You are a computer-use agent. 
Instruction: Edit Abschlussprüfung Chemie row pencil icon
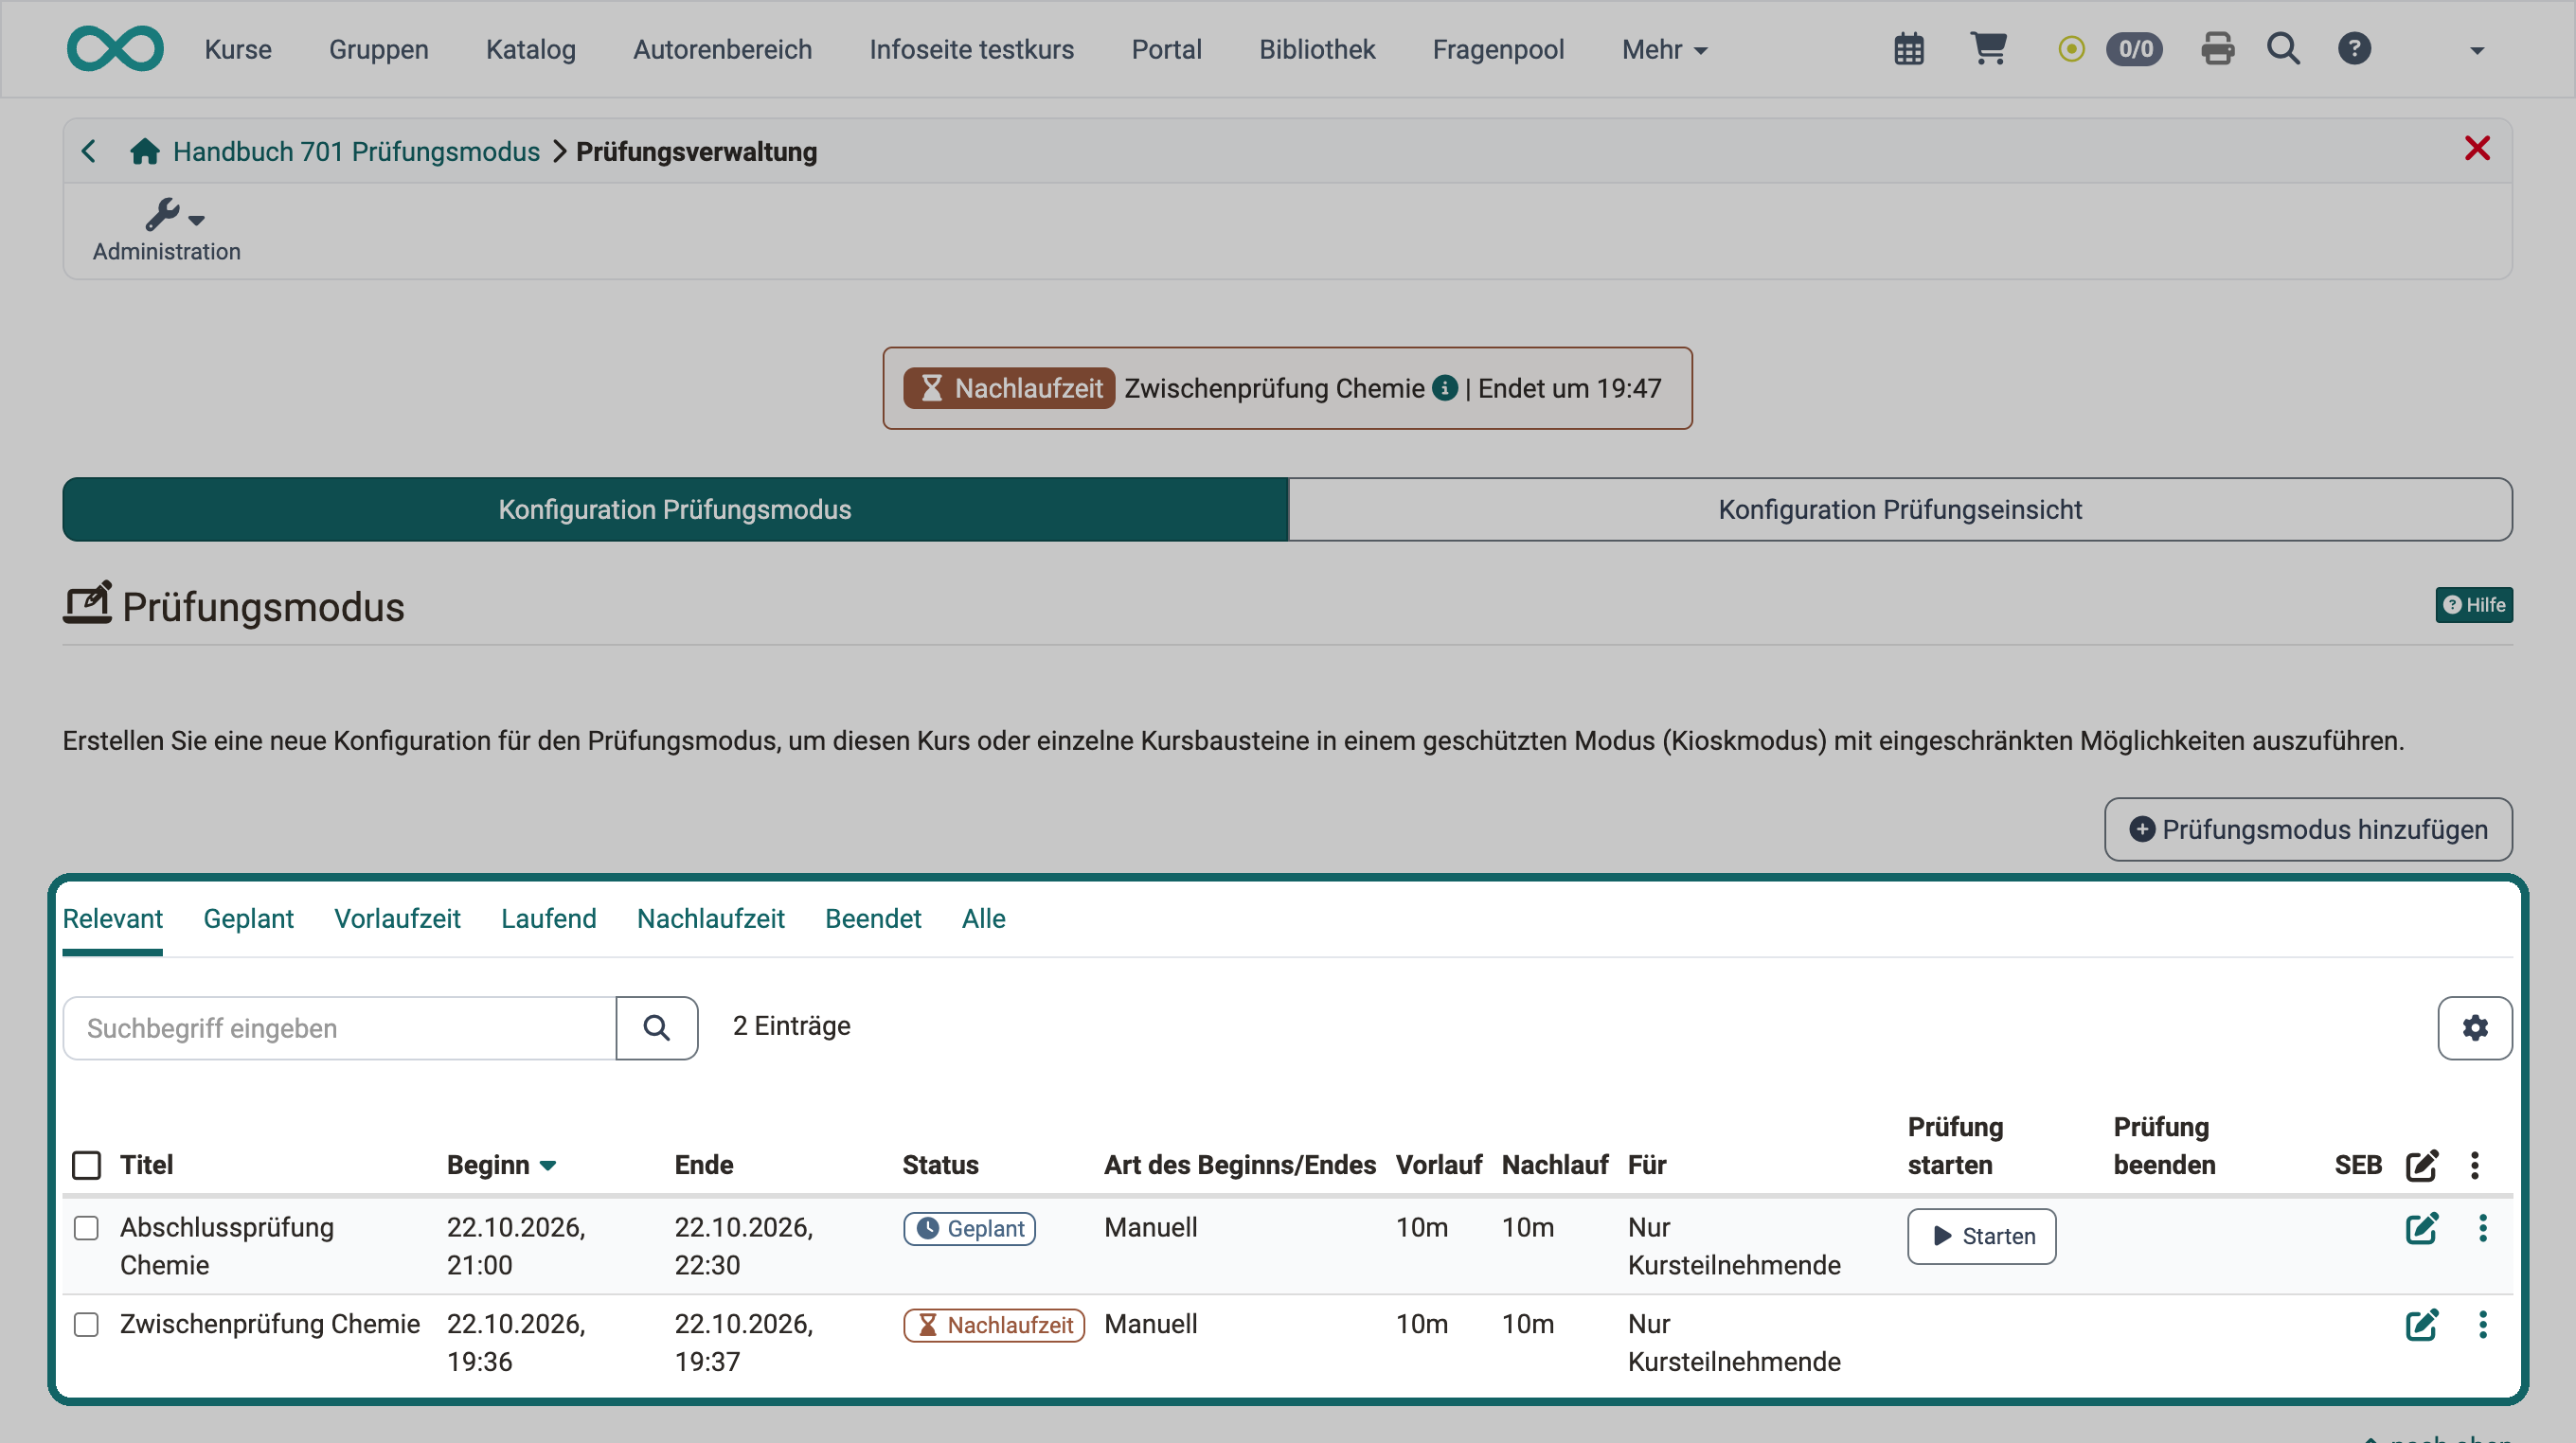point(2421,1228)
